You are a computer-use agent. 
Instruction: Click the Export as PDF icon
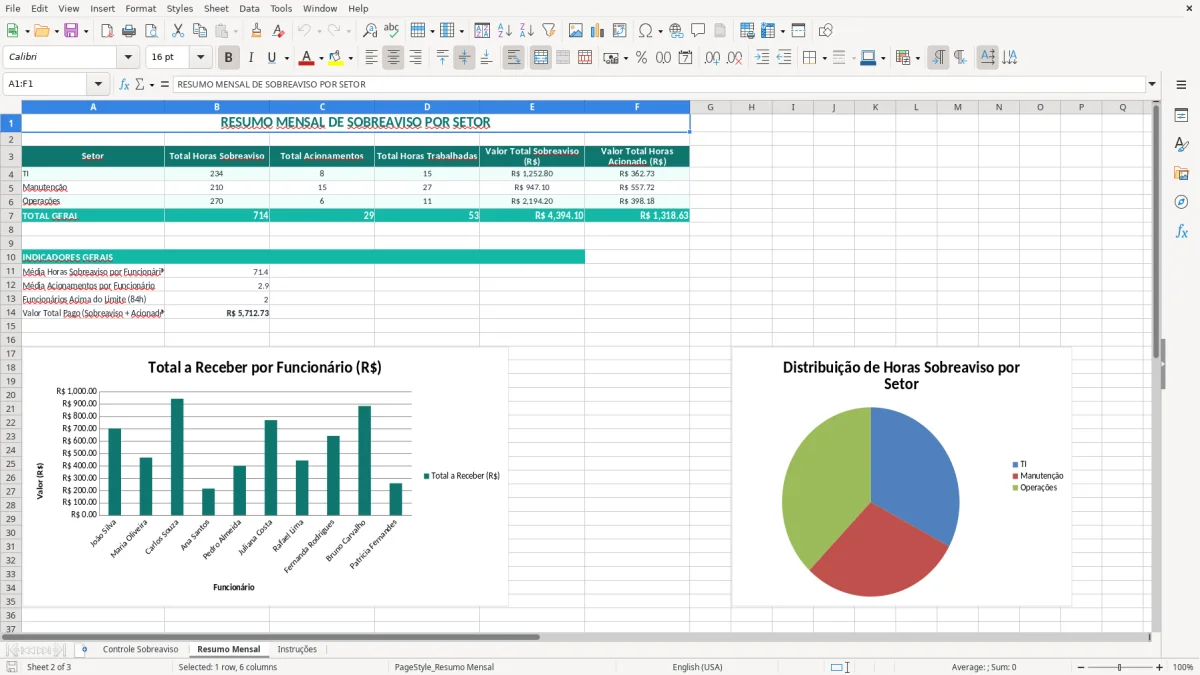point(107,31)
